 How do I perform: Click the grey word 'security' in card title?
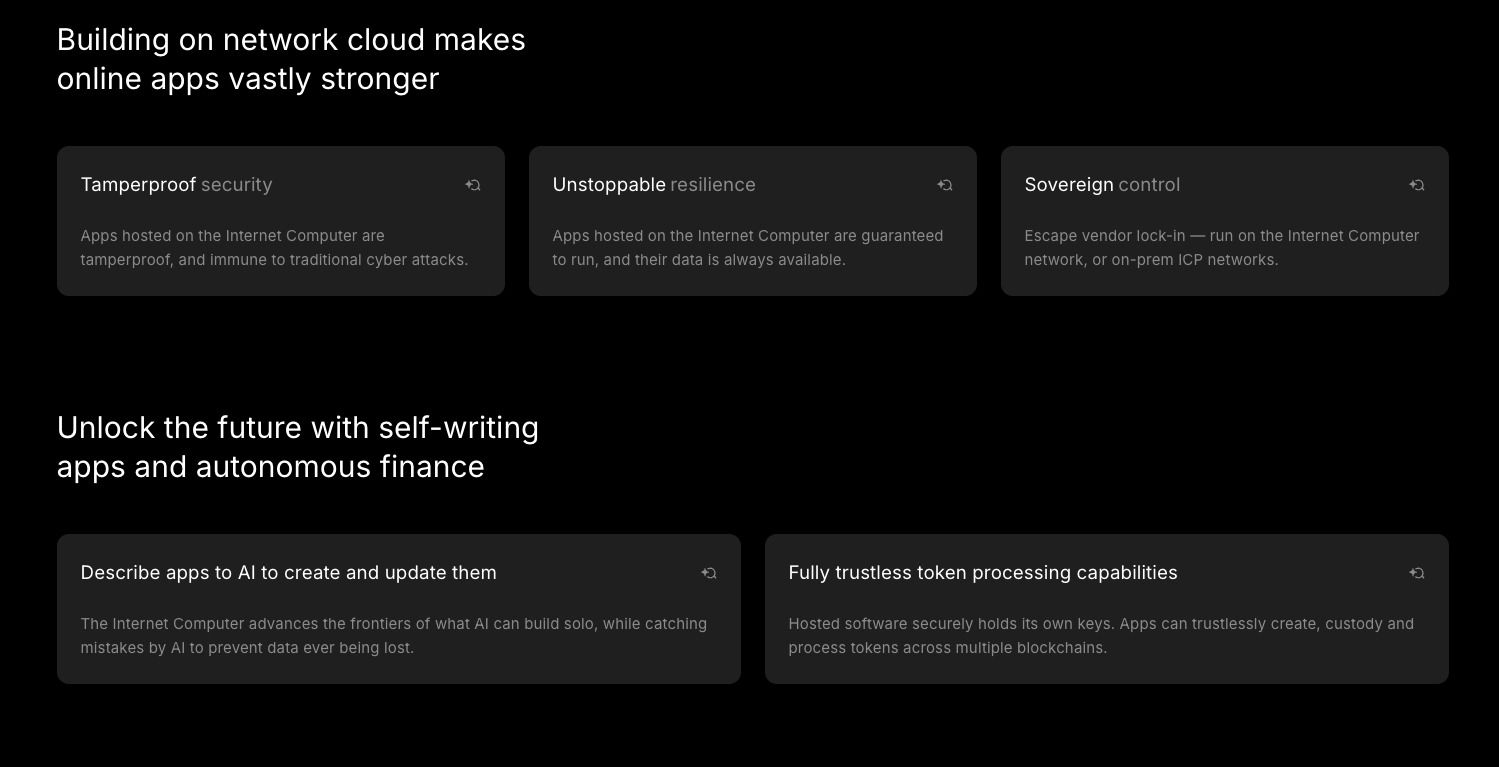pos(237,185)
